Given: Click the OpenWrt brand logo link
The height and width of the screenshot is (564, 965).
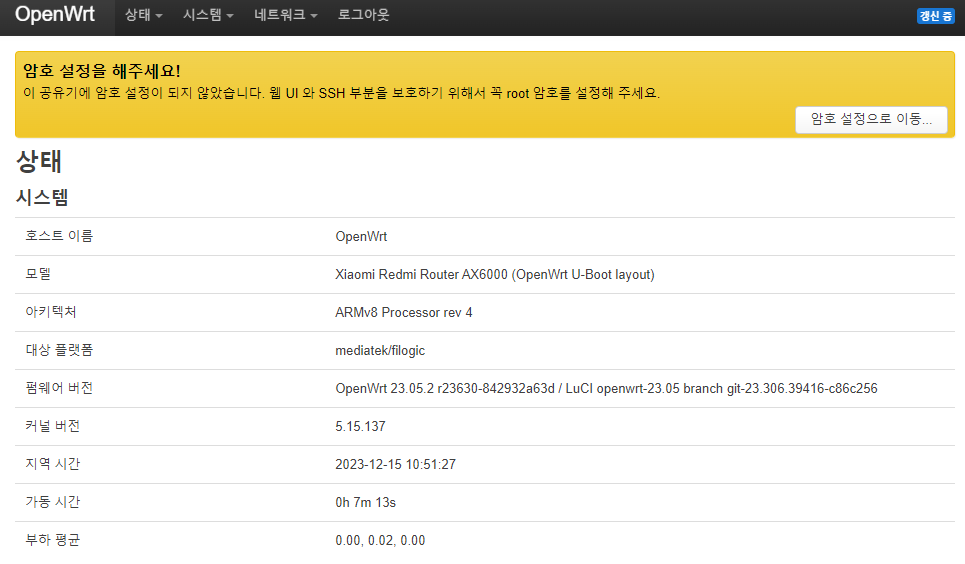Looking at the screenshot, I should pos(55,14).
